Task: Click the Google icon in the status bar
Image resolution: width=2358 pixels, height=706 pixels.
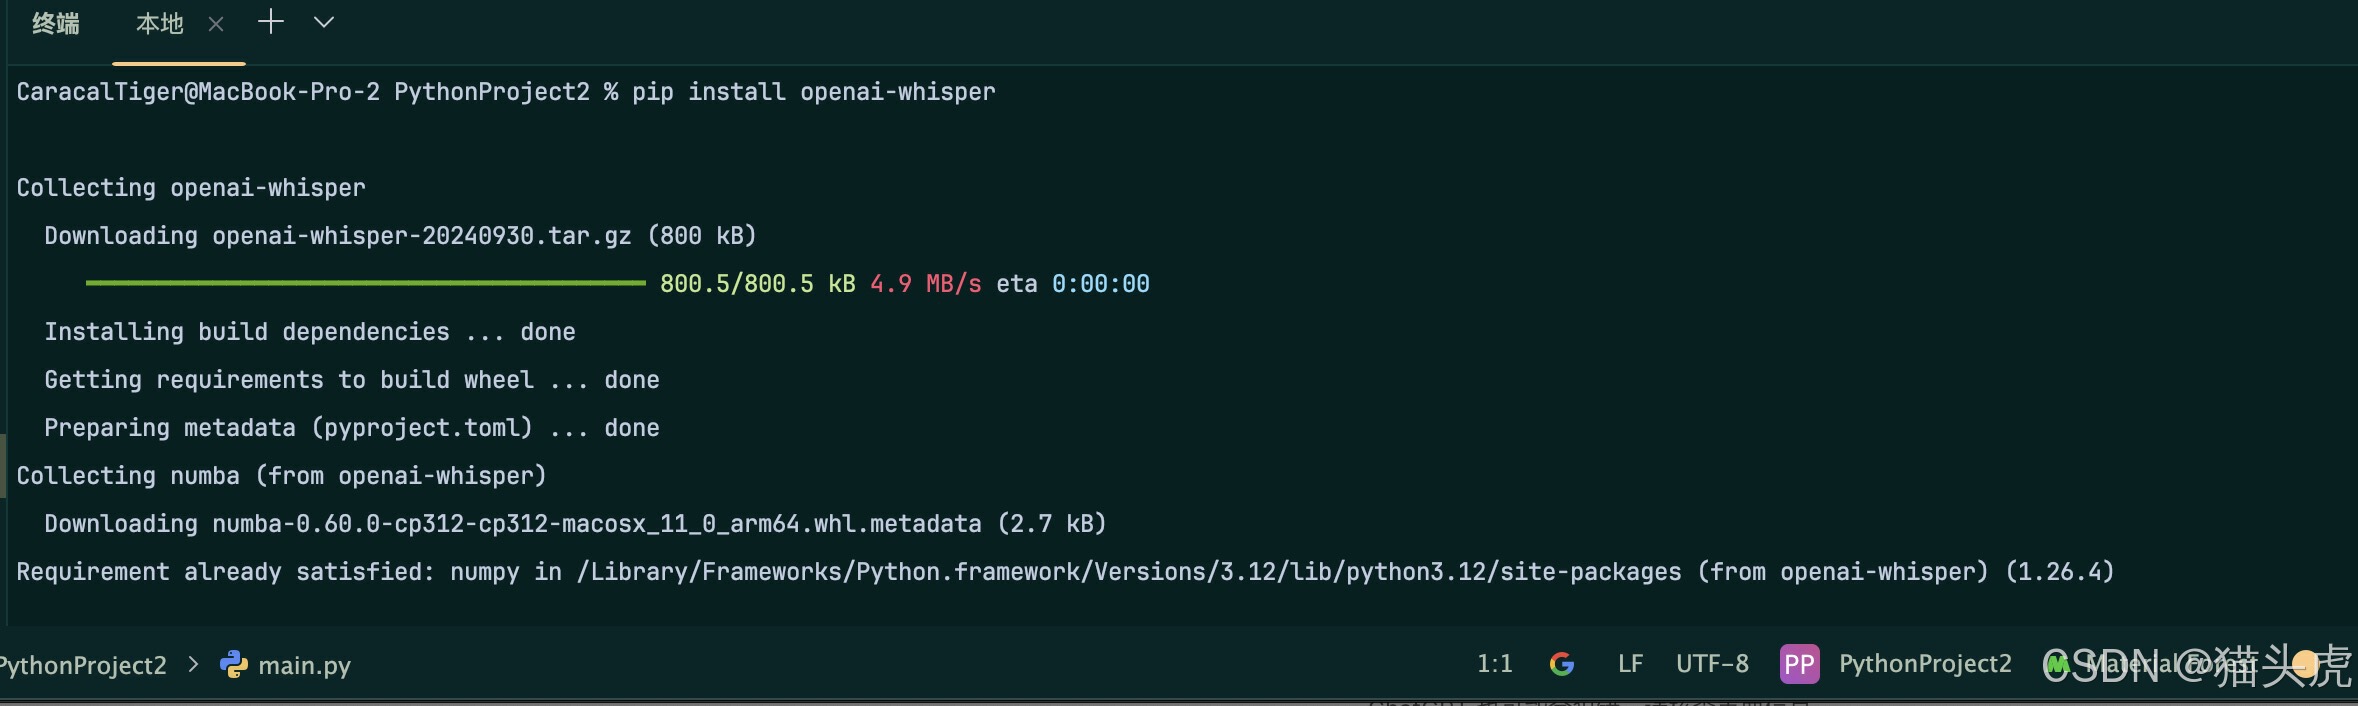Action: [1563, 663]
